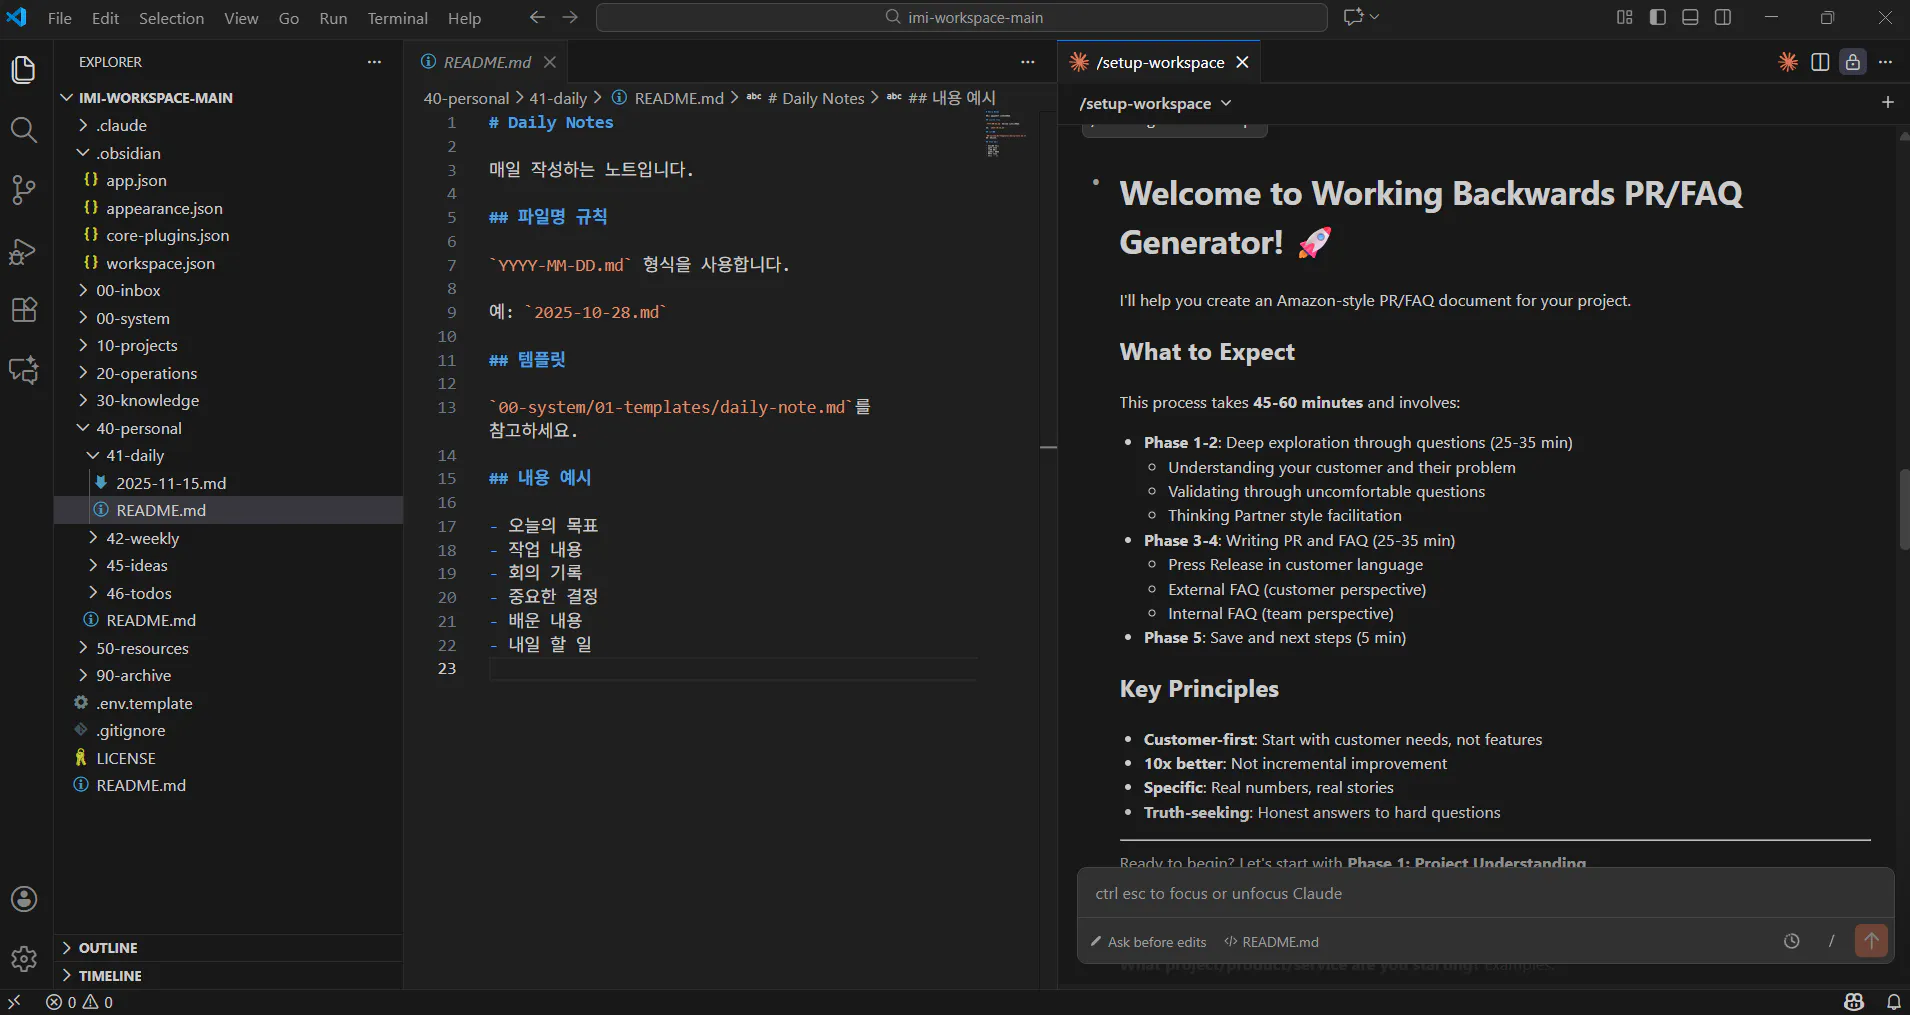Switch to the README.md editor tab

tap(487, 62)
